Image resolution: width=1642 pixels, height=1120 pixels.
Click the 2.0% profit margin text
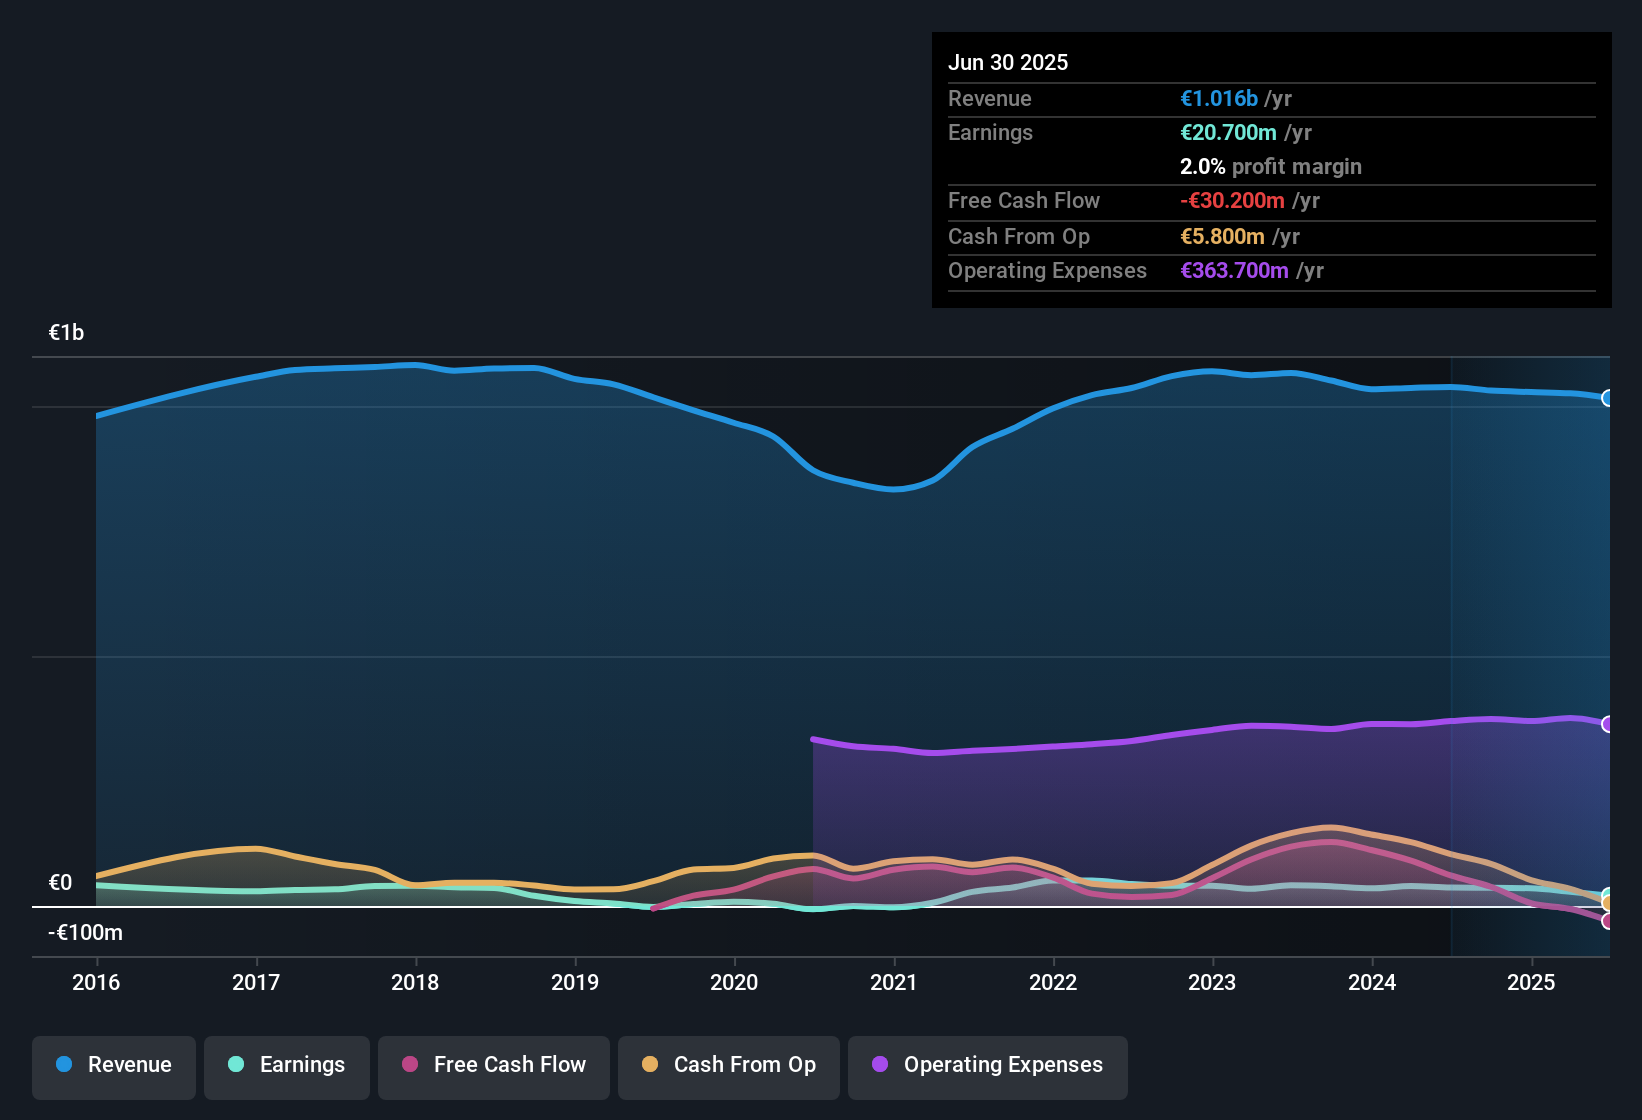(1270, 167)
